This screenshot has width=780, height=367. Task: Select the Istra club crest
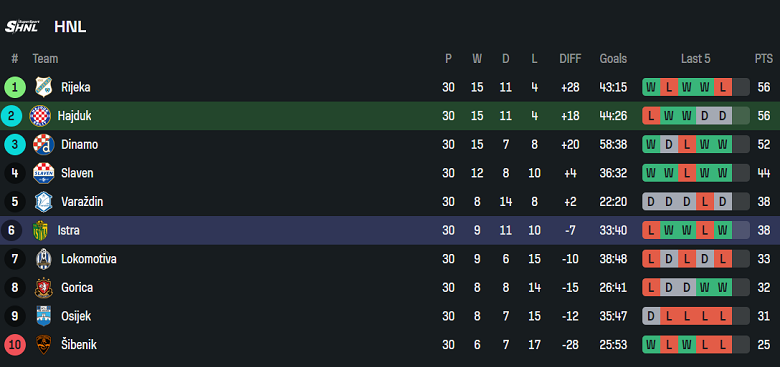click(40, 231)
